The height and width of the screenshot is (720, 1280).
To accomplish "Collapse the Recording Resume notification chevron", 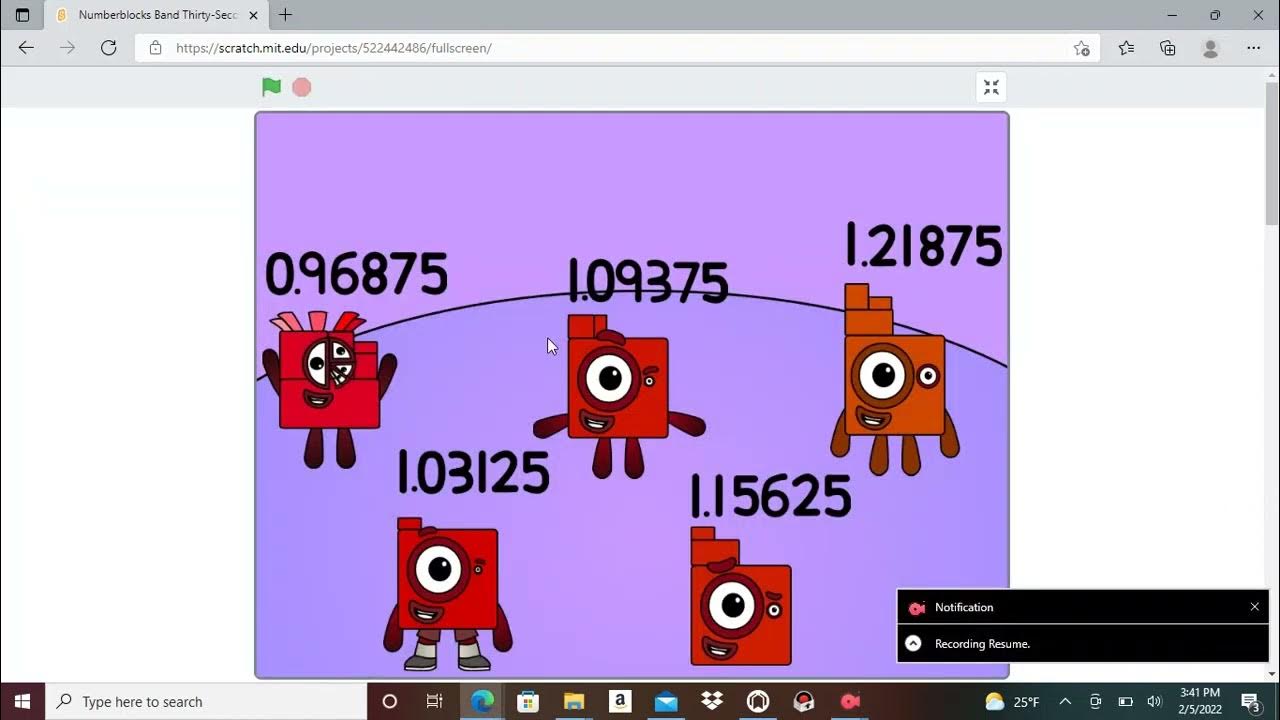I will click(913, 644).
